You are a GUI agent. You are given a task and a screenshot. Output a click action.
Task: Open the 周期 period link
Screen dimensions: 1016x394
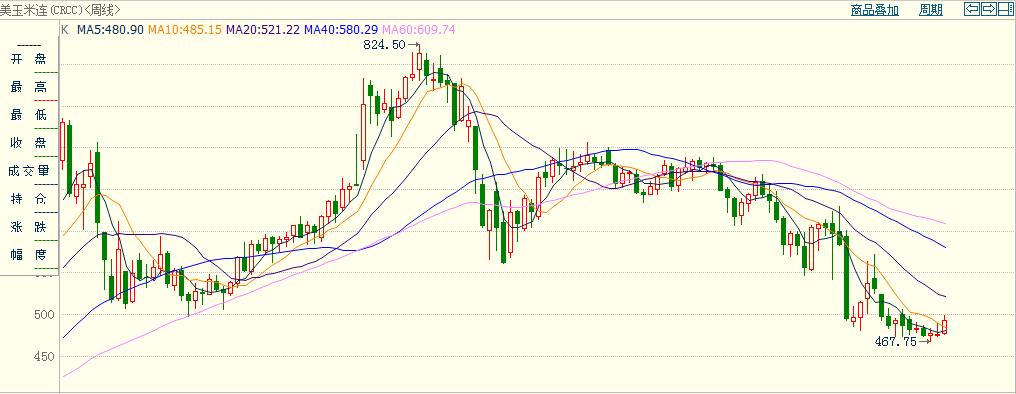pyautogui.click(x=930, y=10)
